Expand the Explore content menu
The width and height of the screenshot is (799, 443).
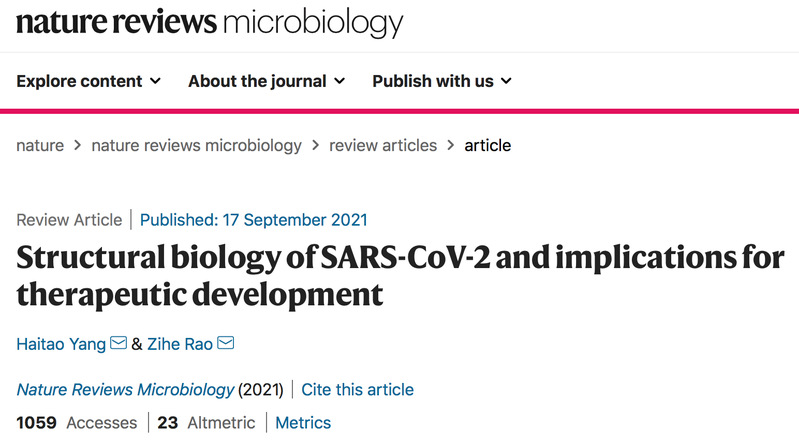(89, 81)
